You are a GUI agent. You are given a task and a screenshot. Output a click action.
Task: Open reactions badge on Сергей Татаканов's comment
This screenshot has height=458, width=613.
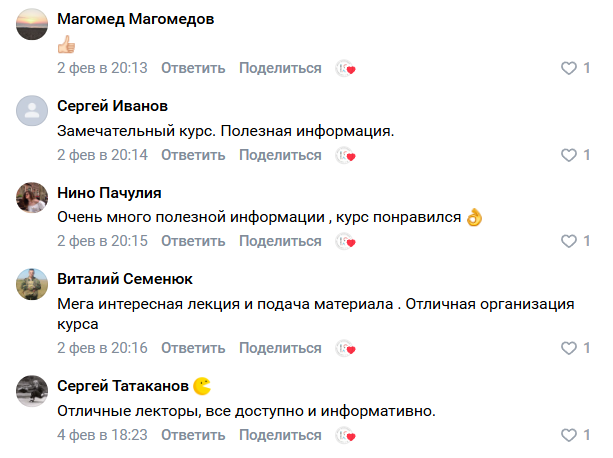(346, 435)
